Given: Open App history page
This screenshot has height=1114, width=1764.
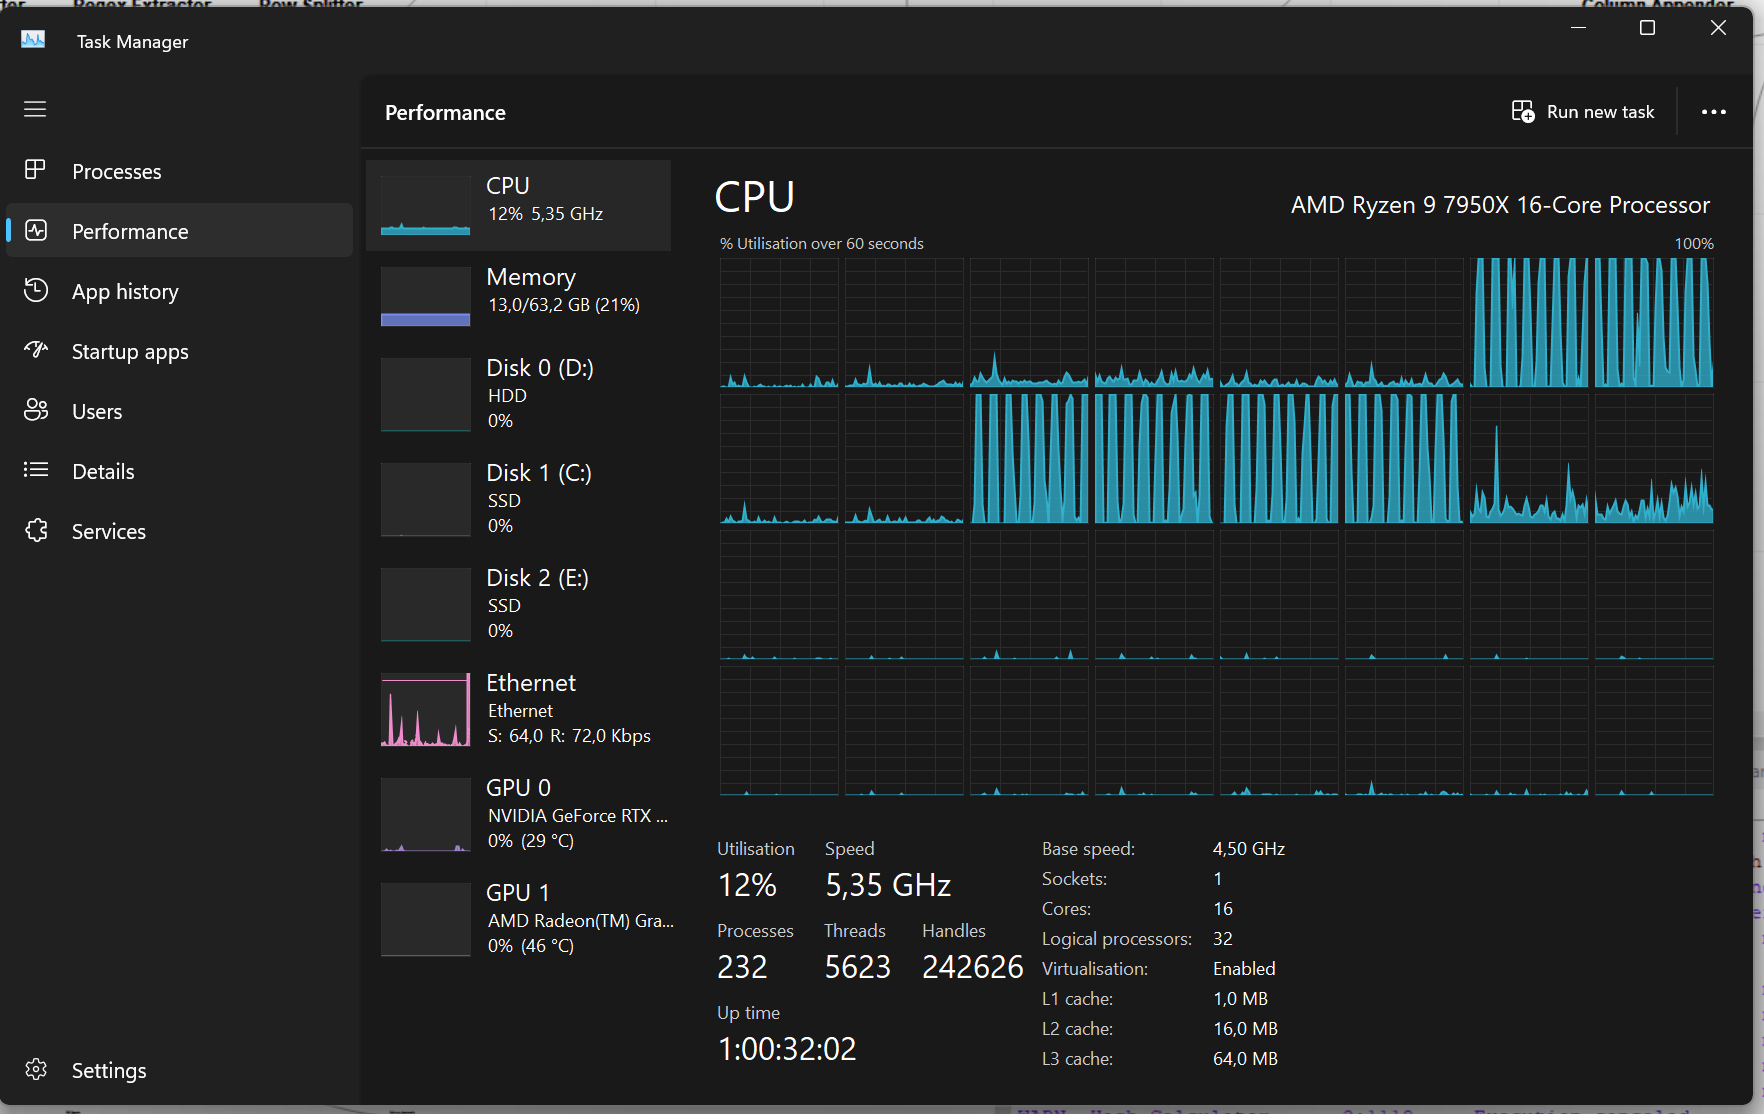Looking at the screenshot, I should 180,291.
